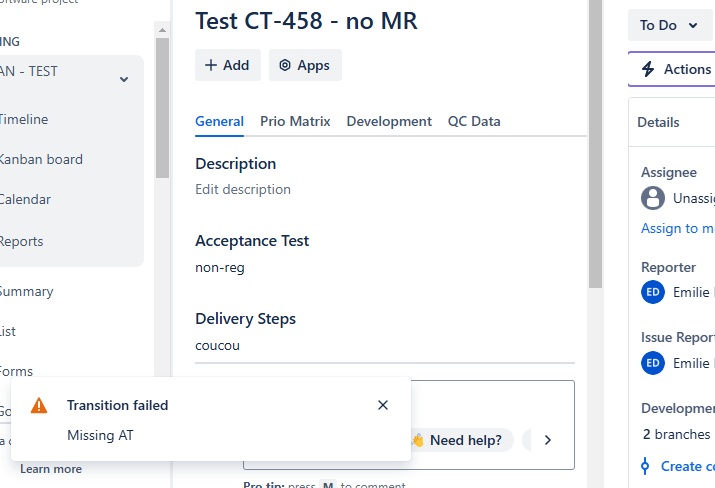Open Timeline in the sidebar
715x488 pixels.
pyautogui.click(x=23, y=119)
